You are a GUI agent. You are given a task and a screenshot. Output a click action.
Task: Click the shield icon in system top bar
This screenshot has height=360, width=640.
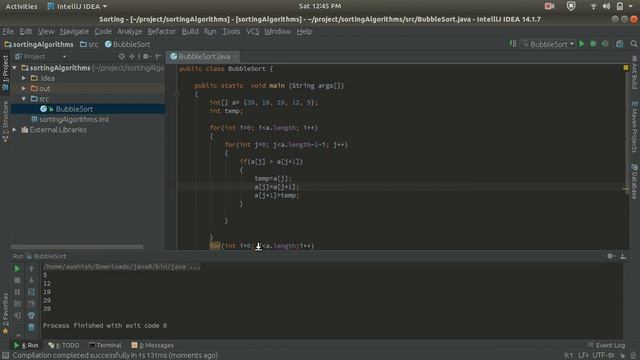[x=571, y=6]
